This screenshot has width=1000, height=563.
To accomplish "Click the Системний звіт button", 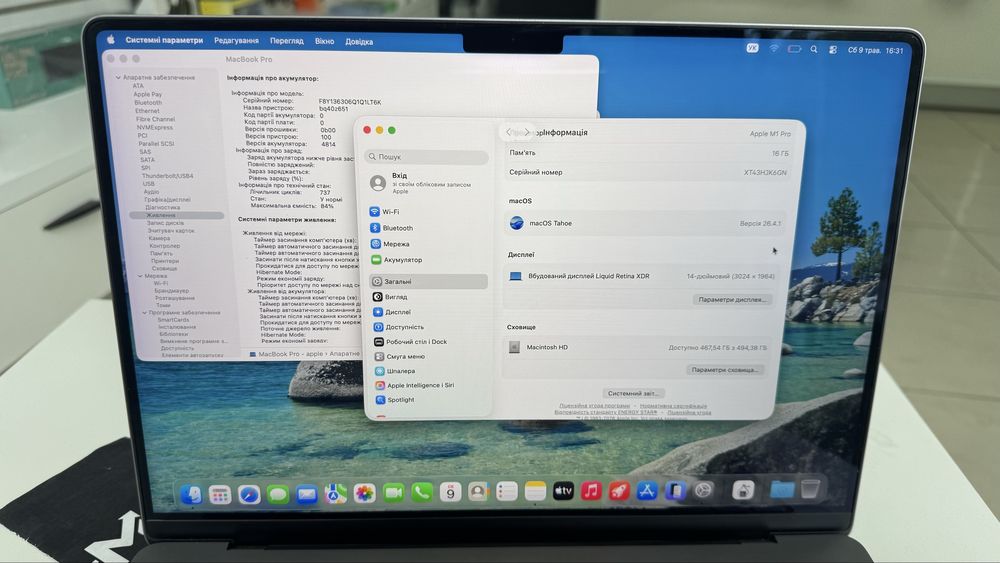I will click(x=633, y=393).
